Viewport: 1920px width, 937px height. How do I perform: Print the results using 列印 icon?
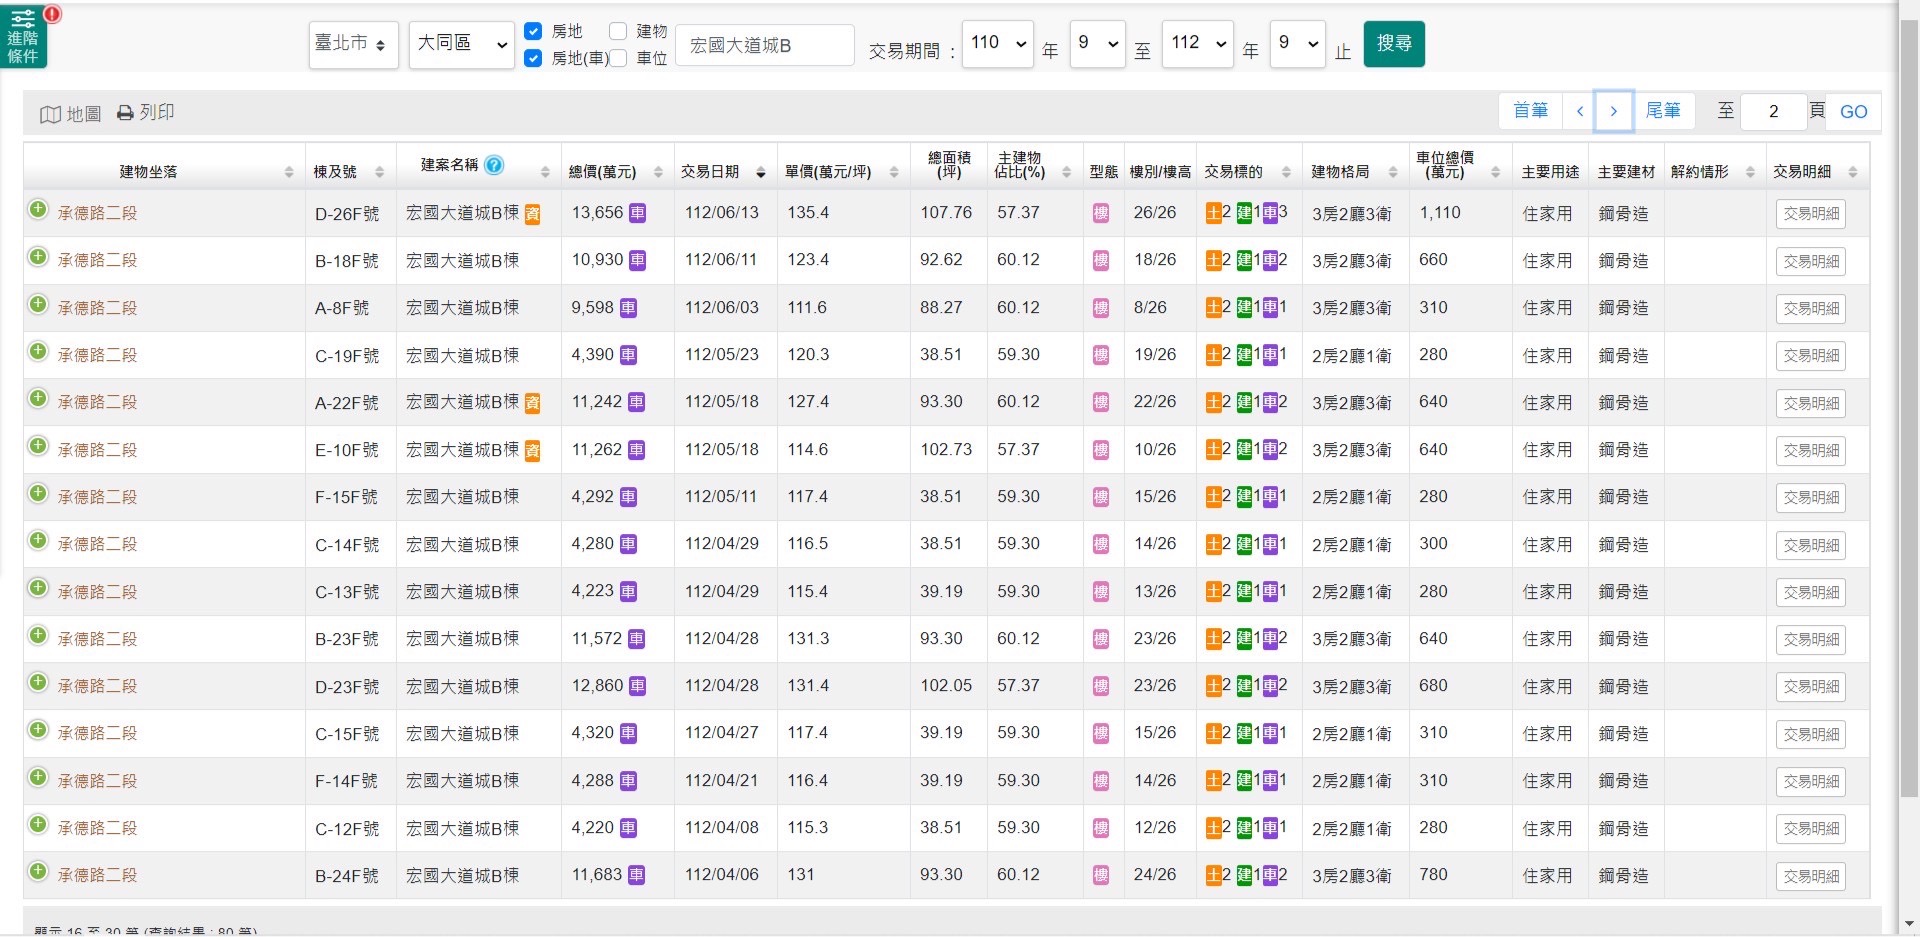pos(146,113)
